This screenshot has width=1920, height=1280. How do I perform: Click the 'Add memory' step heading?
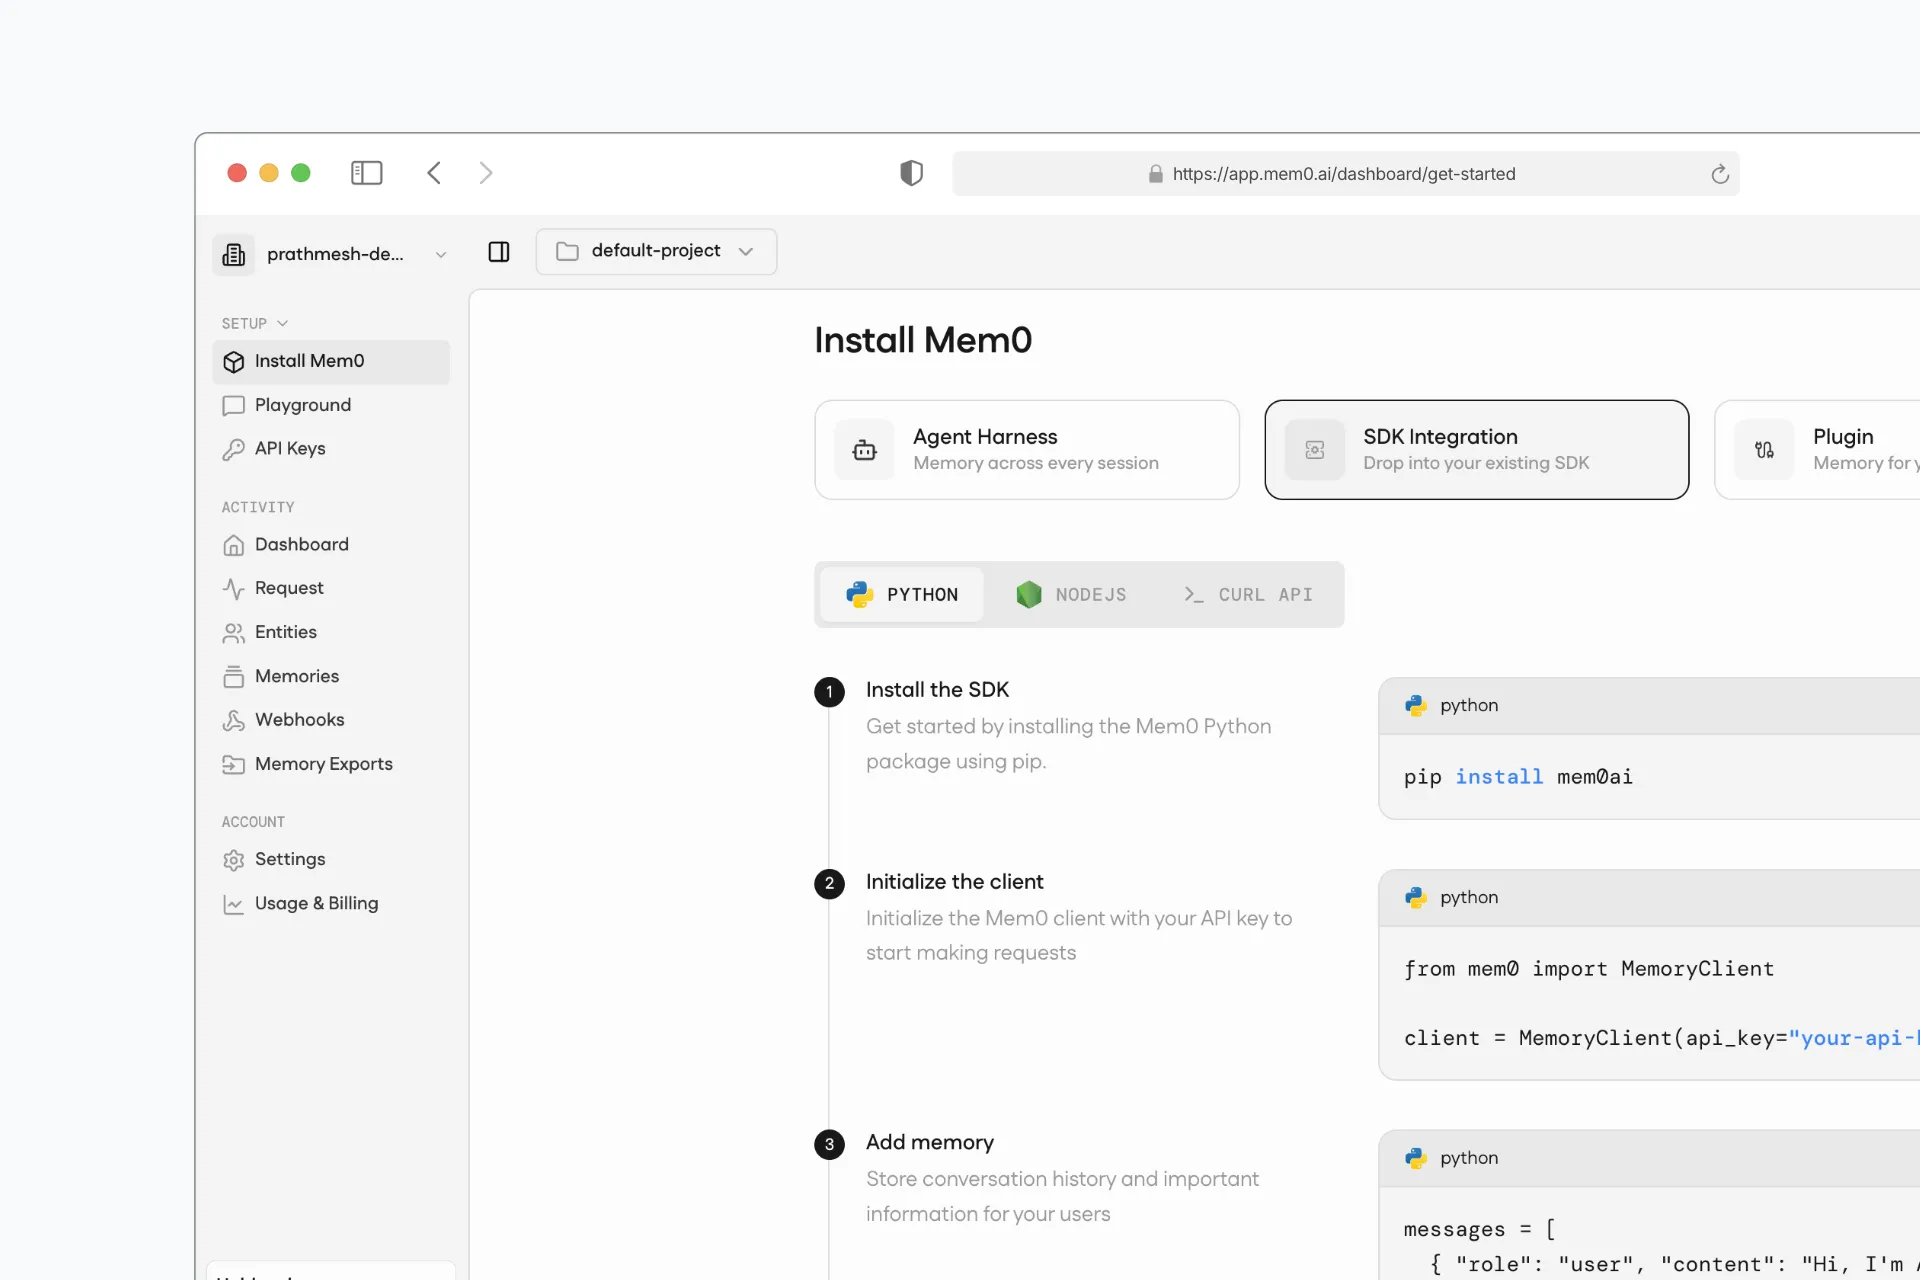[x=930, y=1142]
